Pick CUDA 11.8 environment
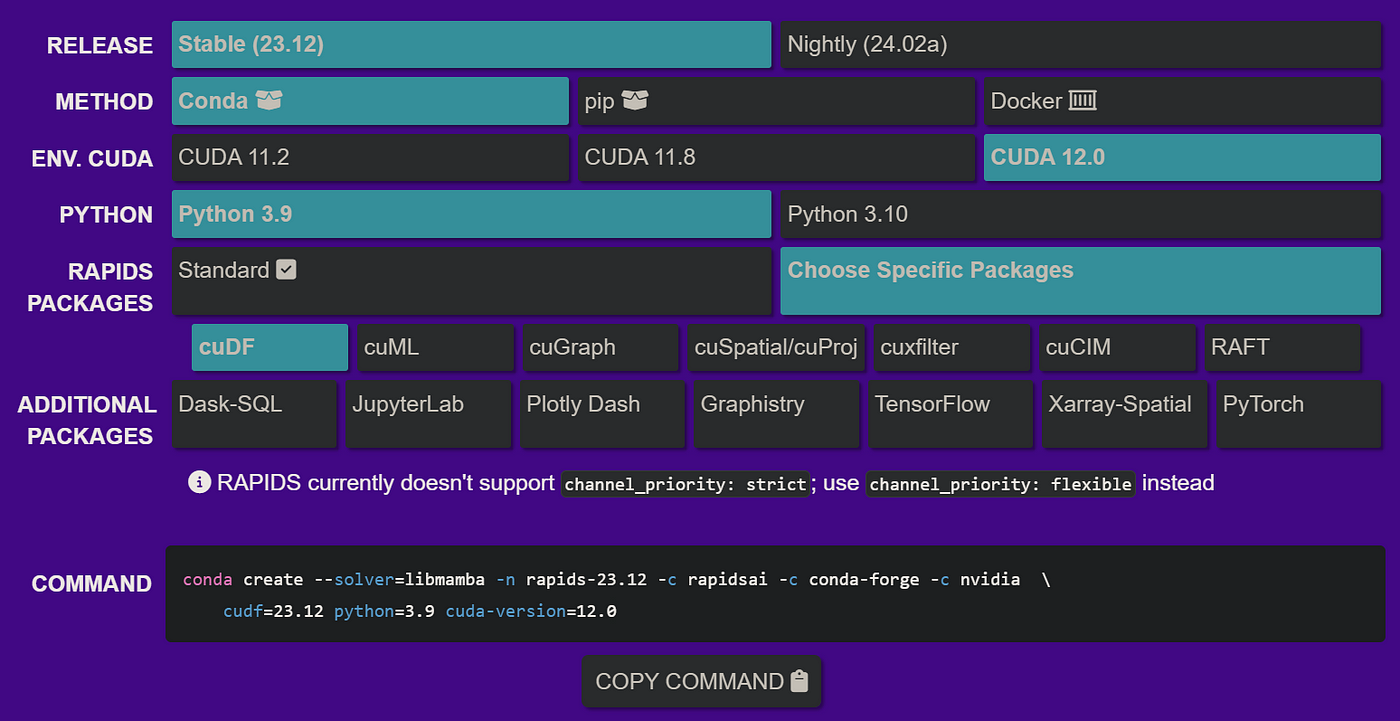The image size is (1400, 721). (775, 158)
